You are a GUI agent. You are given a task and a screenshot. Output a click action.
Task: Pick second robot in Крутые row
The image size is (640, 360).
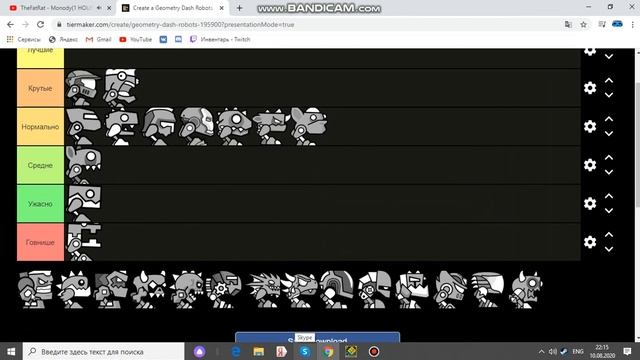[120, 88]
